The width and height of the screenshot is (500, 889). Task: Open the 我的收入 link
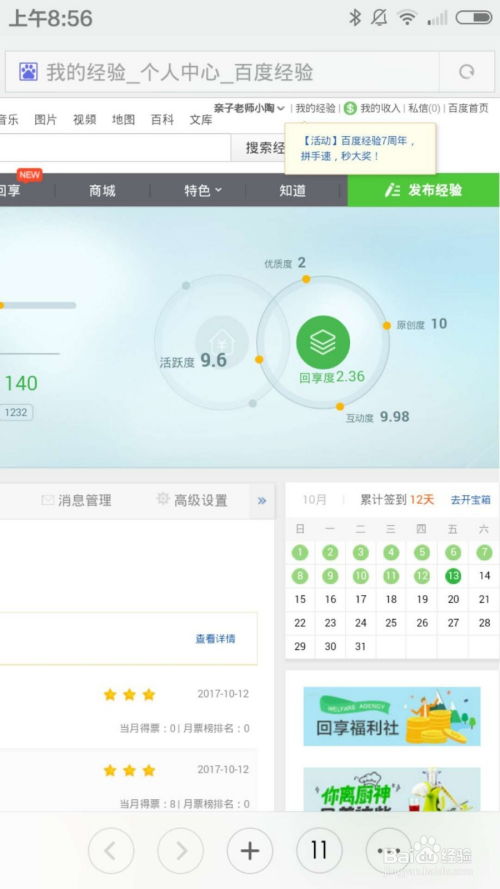coord(380,108)
